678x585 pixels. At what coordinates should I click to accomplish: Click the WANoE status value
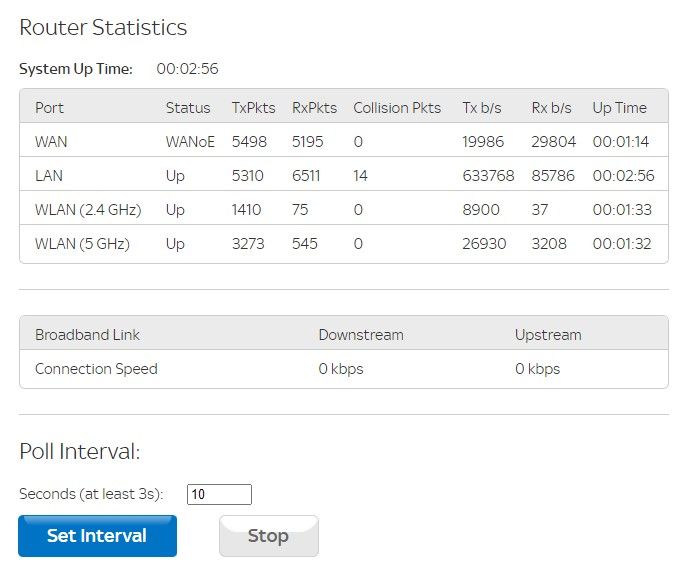point(190,142)
